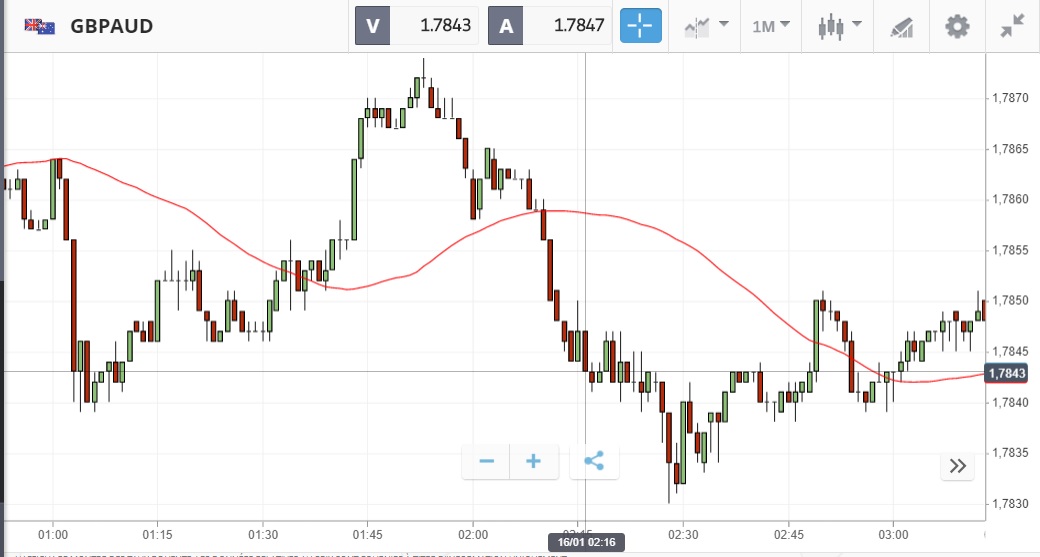Click the 1,7843 current price label
The height and width of the screenshot is (557, 1040).
pos(1006,373)
